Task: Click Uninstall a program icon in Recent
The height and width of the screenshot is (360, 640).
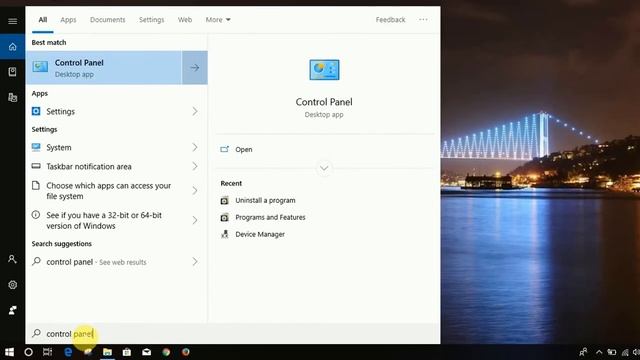Action: coord(224,200)
